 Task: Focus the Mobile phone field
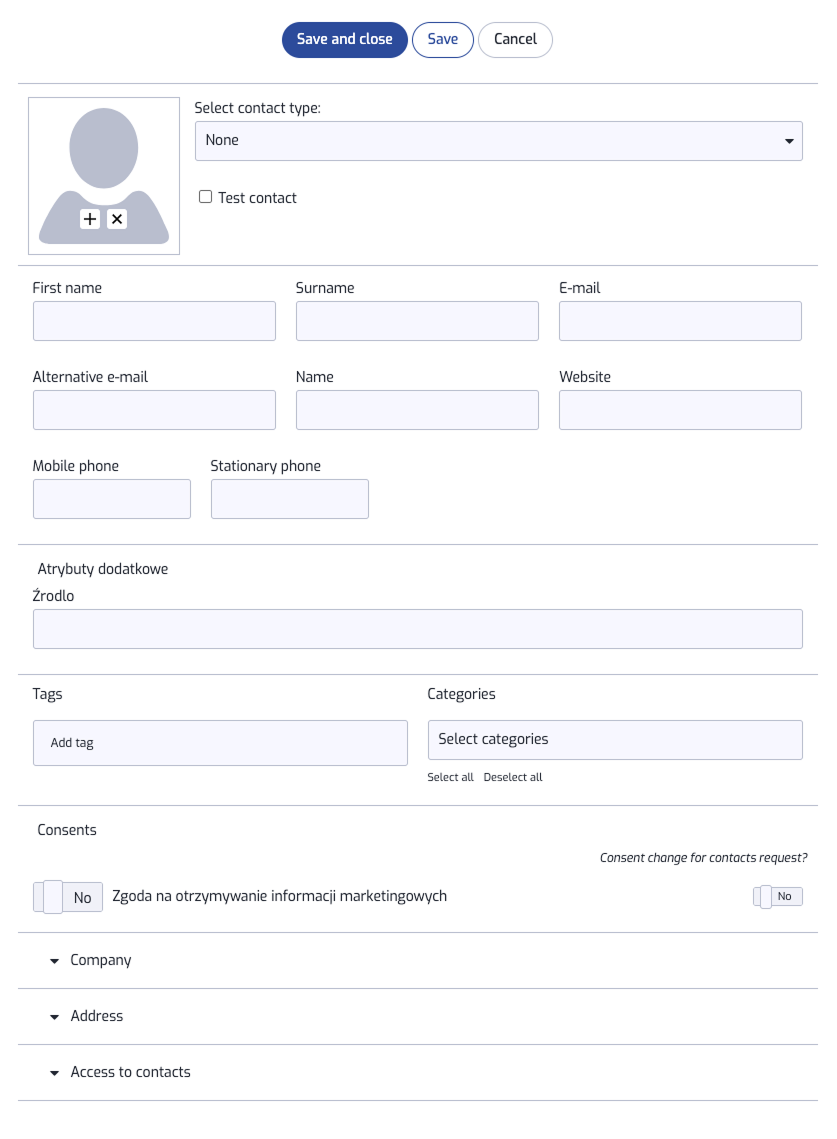point(112,499)
